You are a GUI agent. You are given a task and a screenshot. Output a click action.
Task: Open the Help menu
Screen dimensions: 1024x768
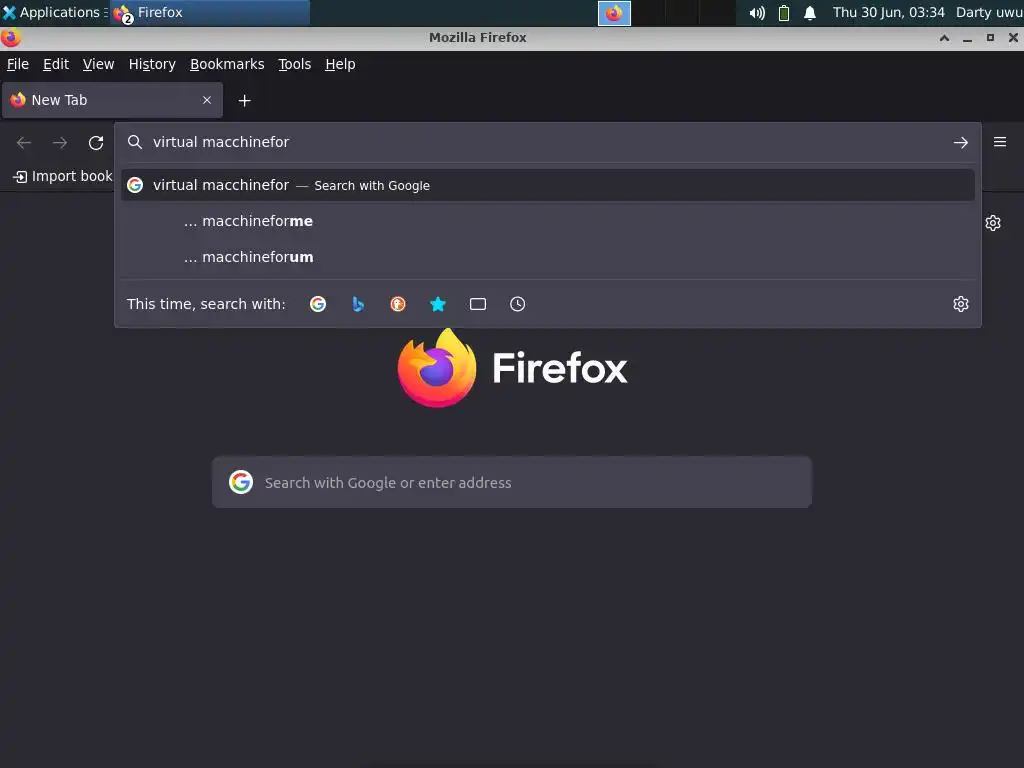(x=340, y=64)
